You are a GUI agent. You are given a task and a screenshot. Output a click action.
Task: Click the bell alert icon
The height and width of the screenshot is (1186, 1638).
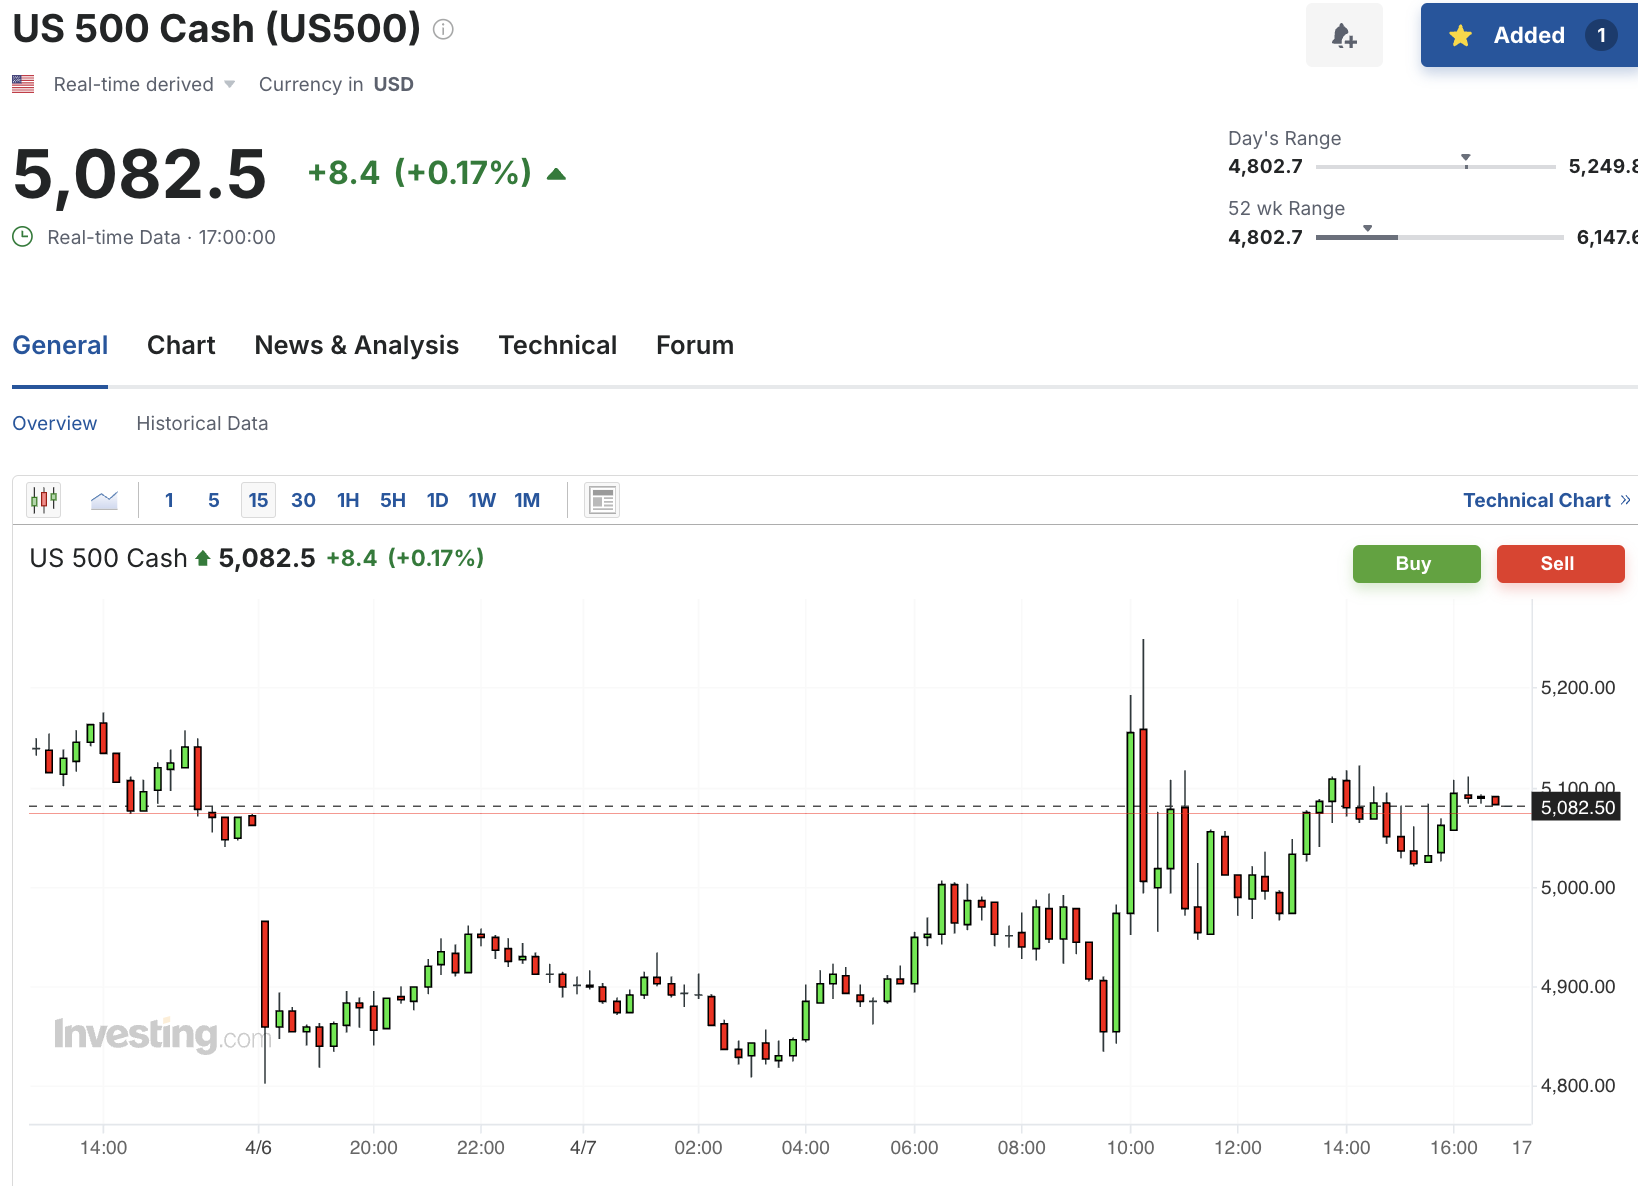(1344, 36)
